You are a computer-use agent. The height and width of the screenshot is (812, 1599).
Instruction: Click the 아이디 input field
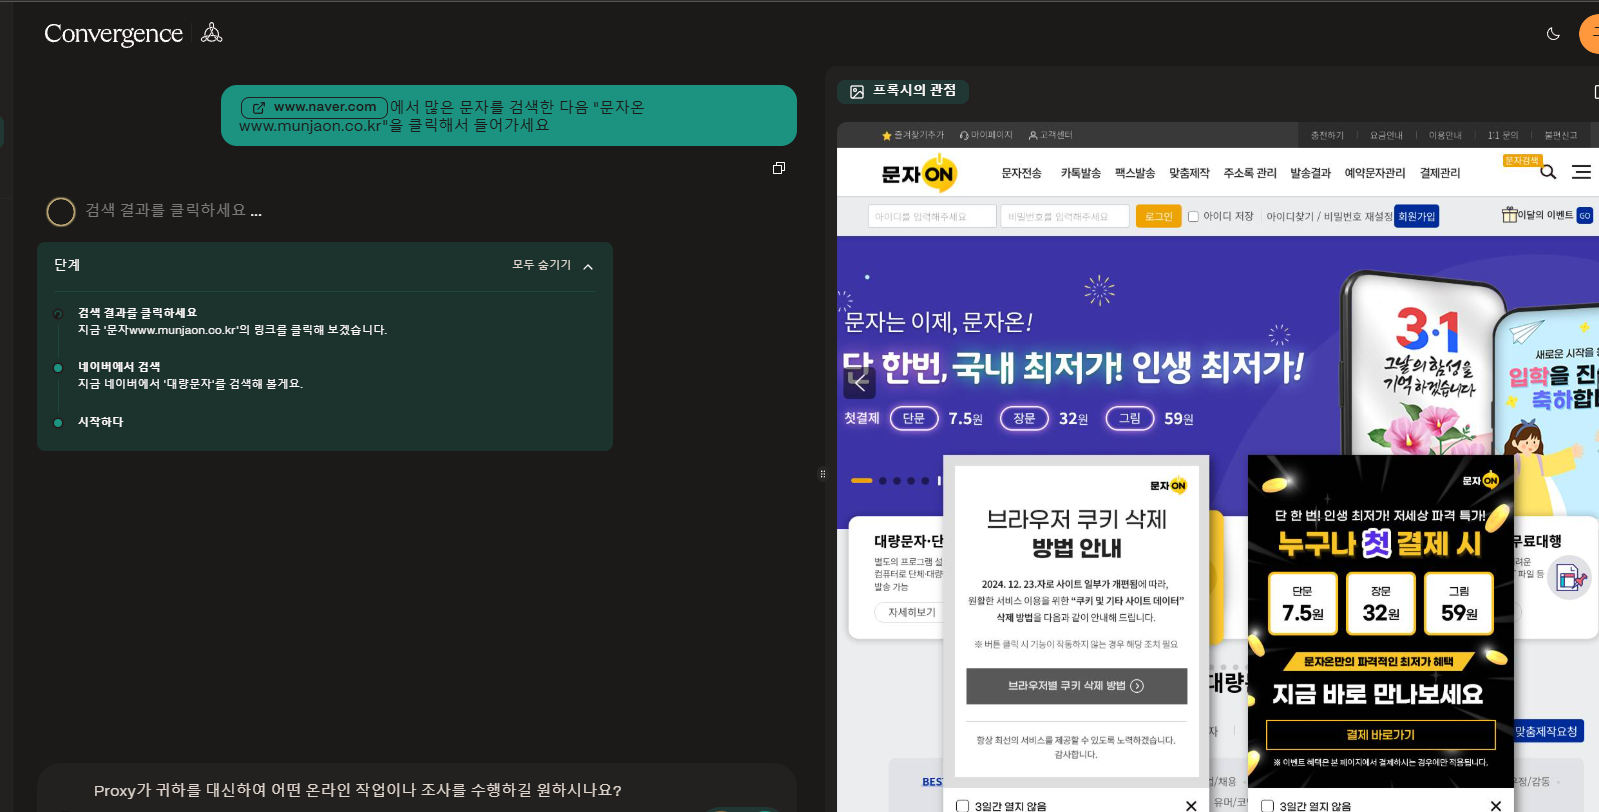coord(931,216)
